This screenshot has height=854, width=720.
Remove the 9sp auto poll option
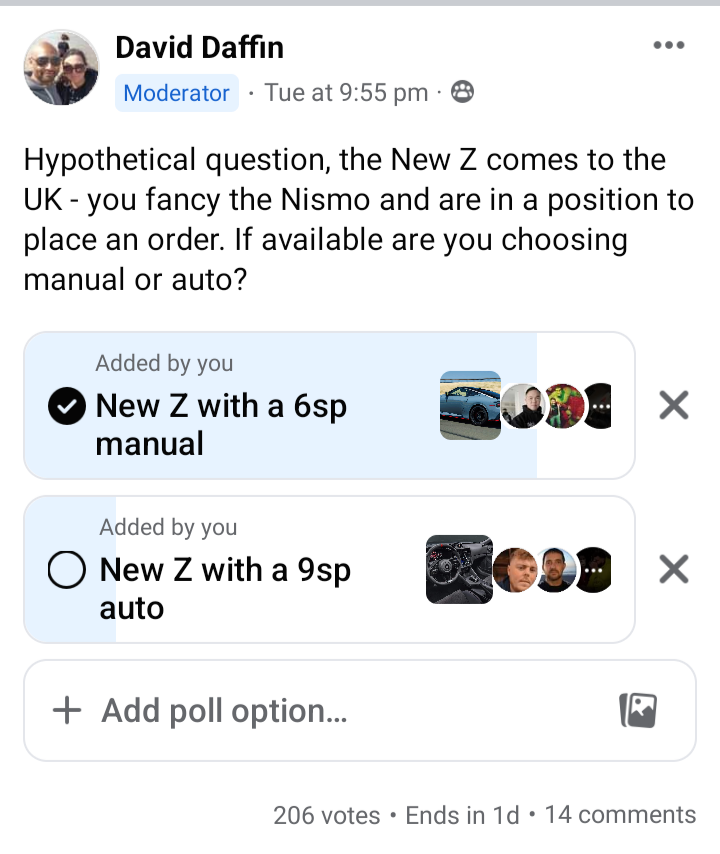click(674, 569)
